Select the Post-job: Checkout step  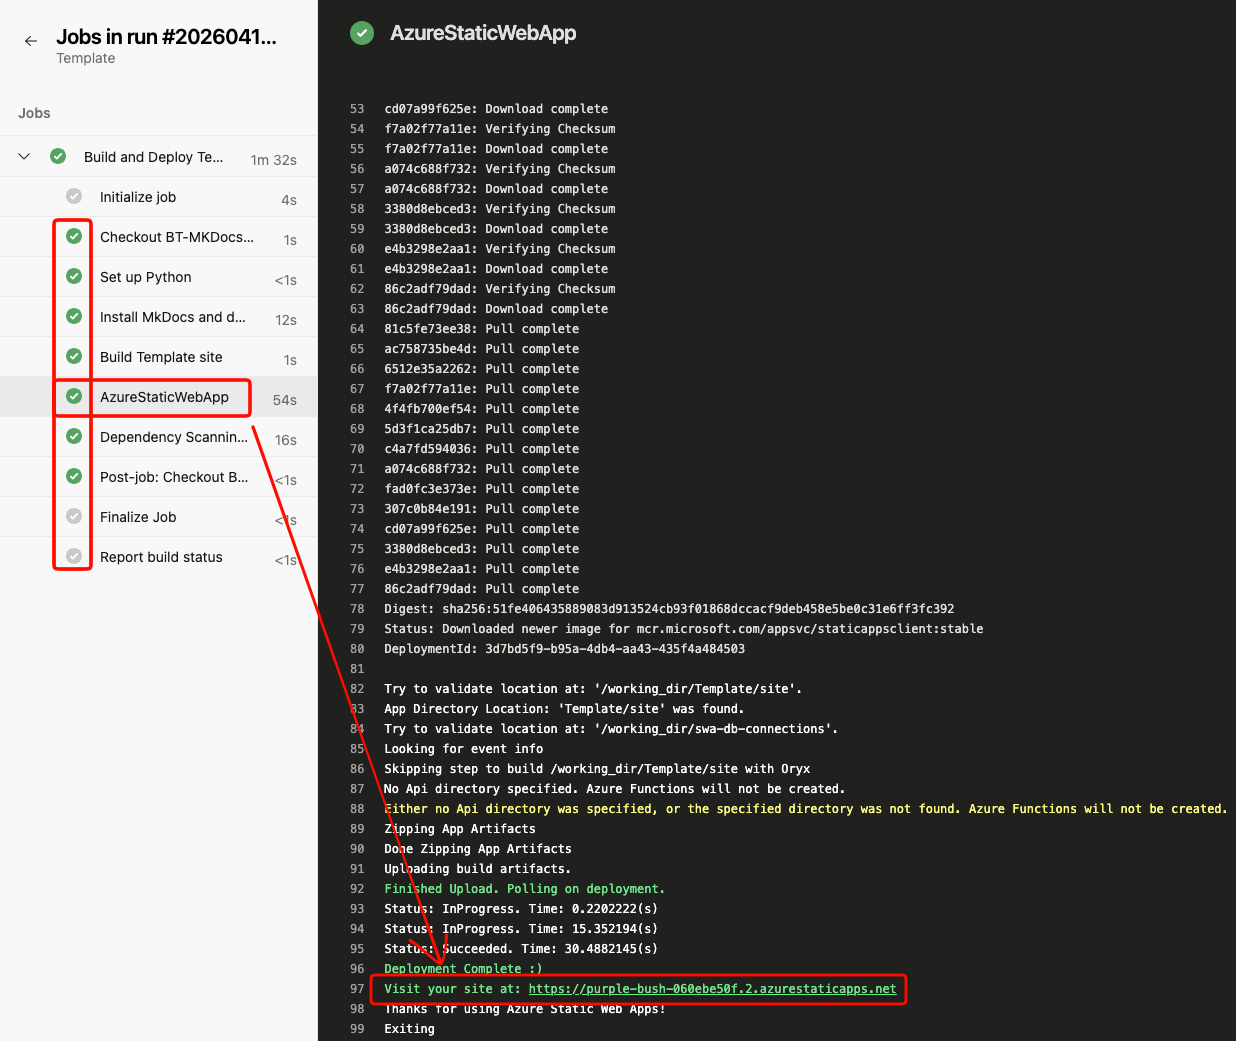173,477
